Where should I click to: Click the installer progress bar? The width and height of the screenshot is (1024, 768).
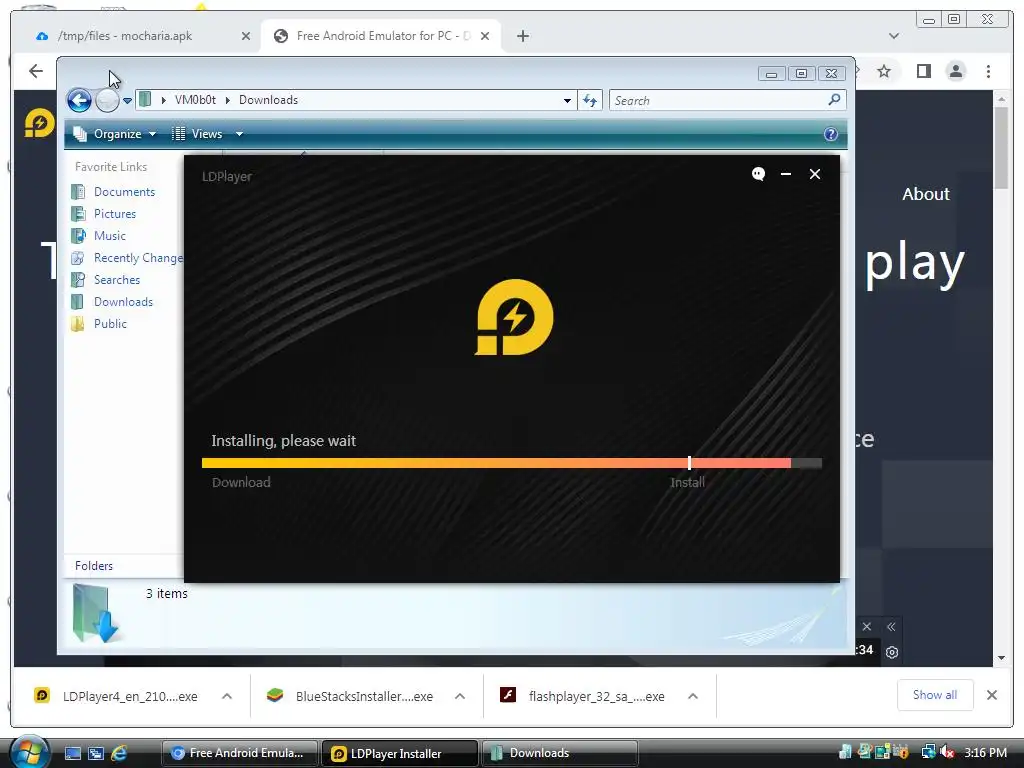coord(512,463)
